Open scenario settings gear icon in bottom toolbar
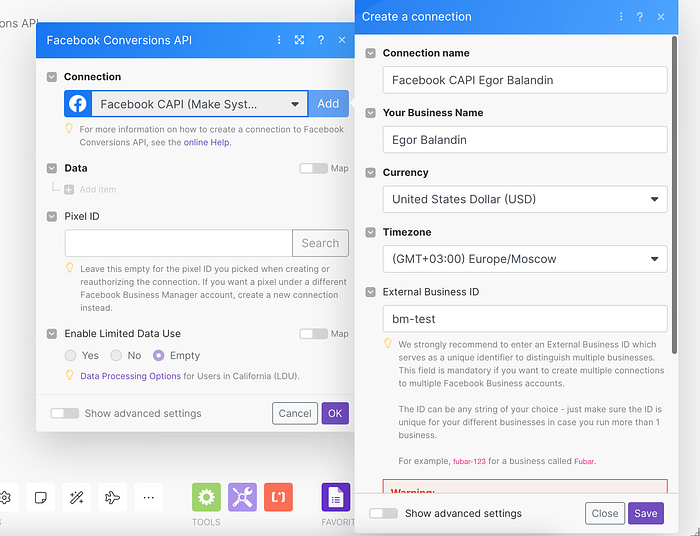This screenshot has width=700, height=536. tap(5, 497)
